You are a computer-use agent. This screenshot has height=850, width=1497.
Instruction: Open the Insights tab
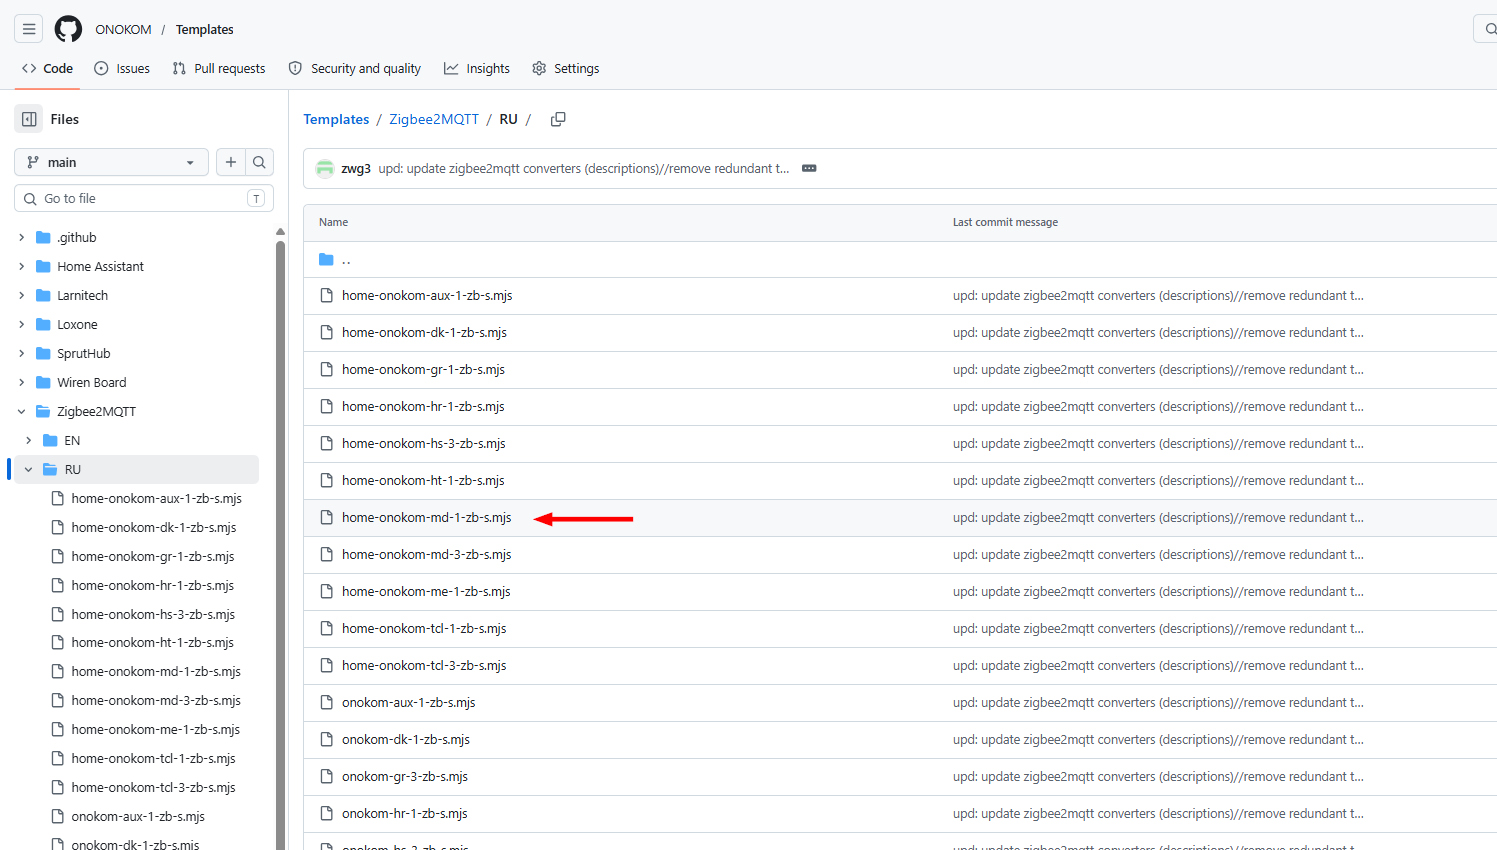(x=477, y=69)
